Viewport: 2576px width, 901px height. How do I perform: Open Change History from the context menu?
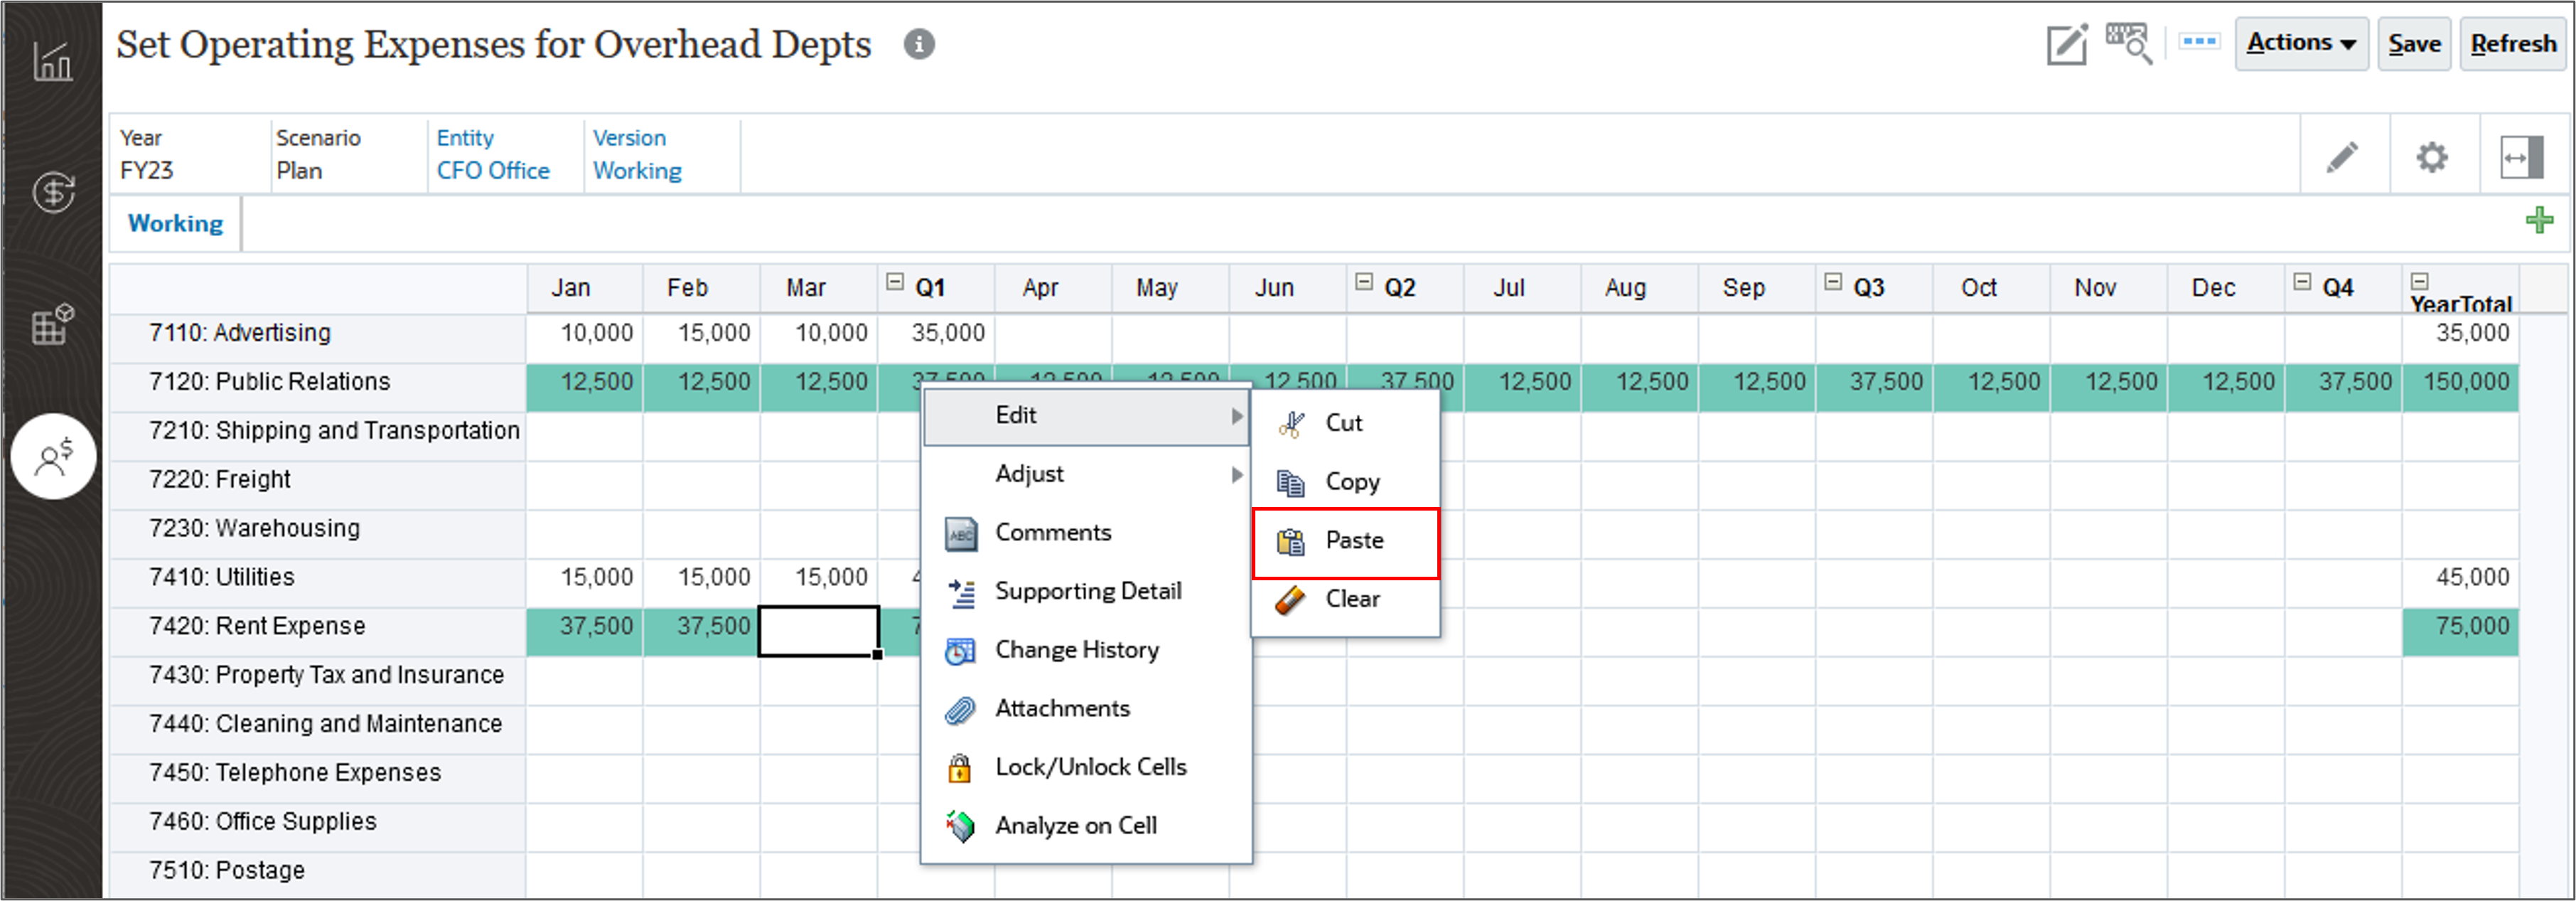click(1077, 649)
